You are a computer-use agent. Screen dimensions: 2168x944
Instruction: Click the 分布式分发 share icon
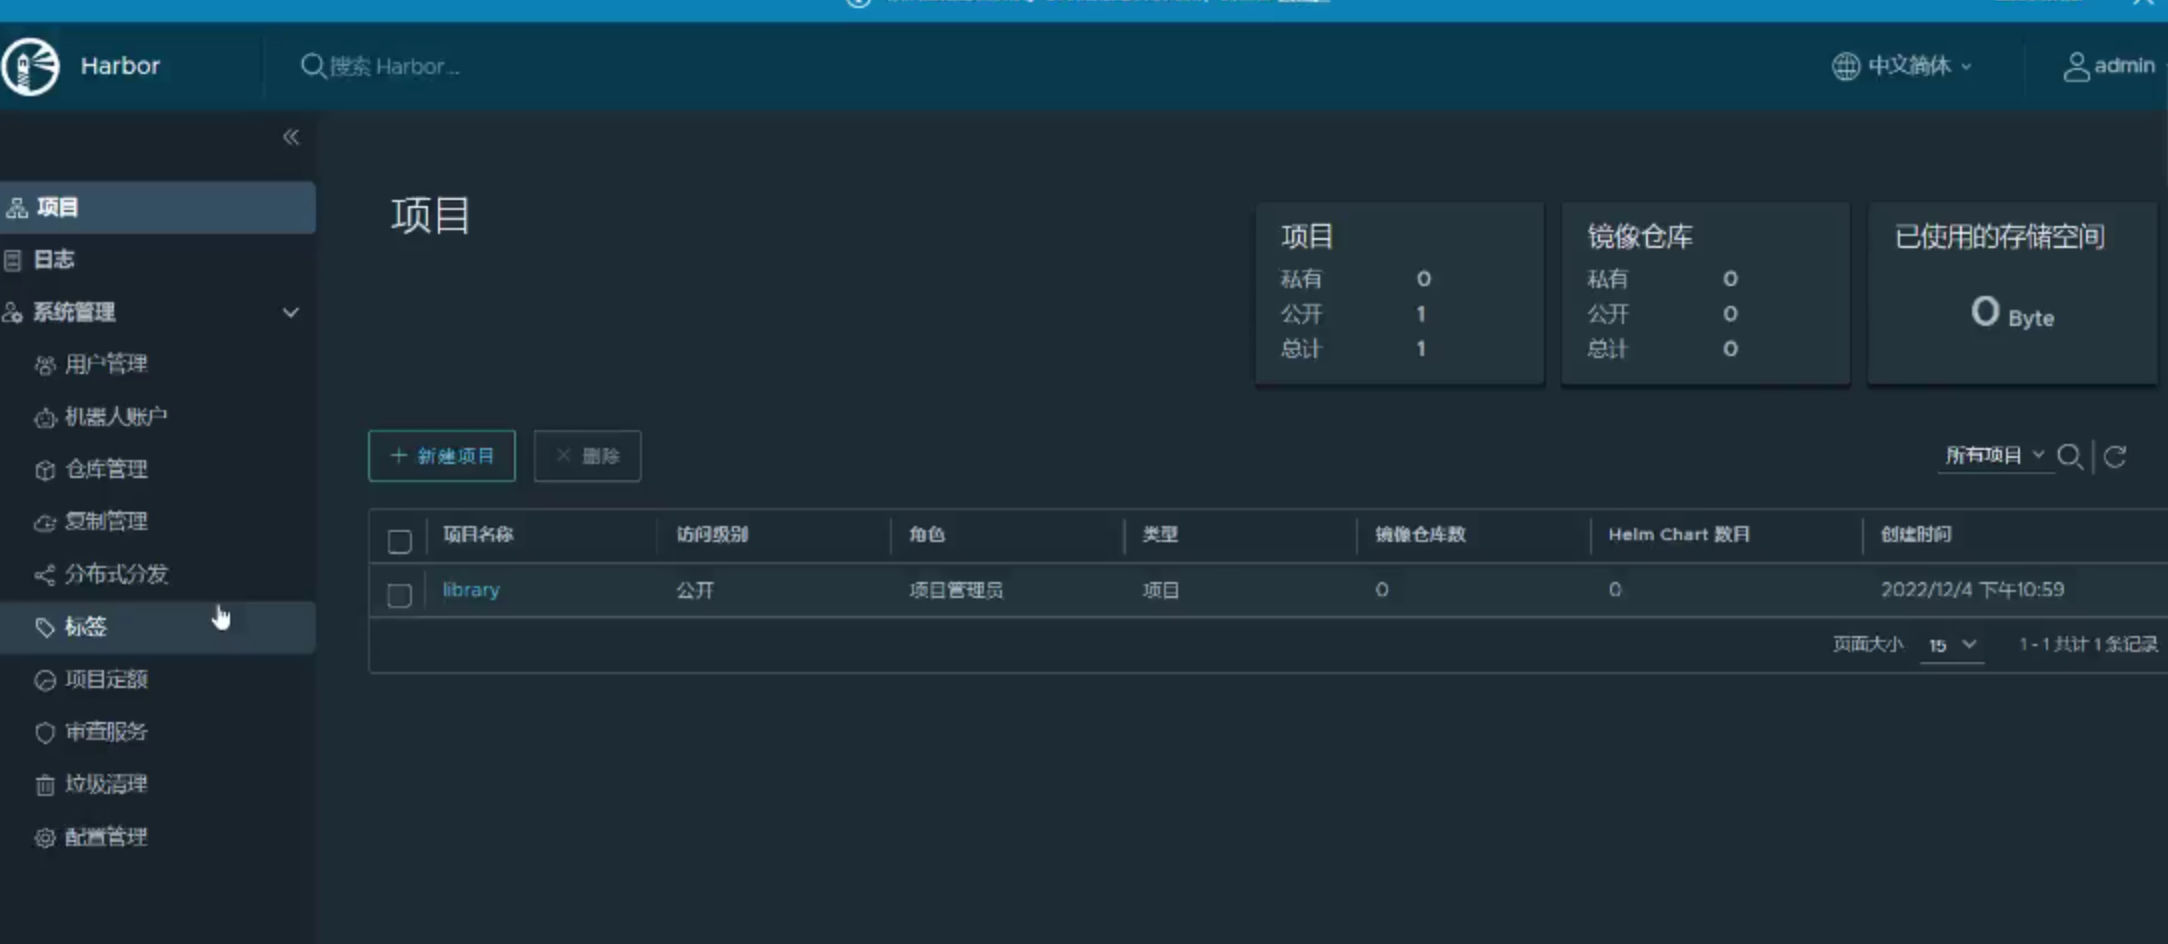45,575
